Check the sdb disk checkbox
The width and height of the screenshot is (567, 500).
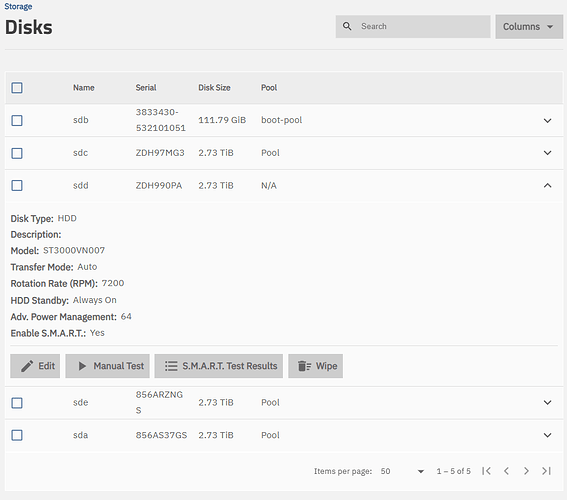click(17, 120)
